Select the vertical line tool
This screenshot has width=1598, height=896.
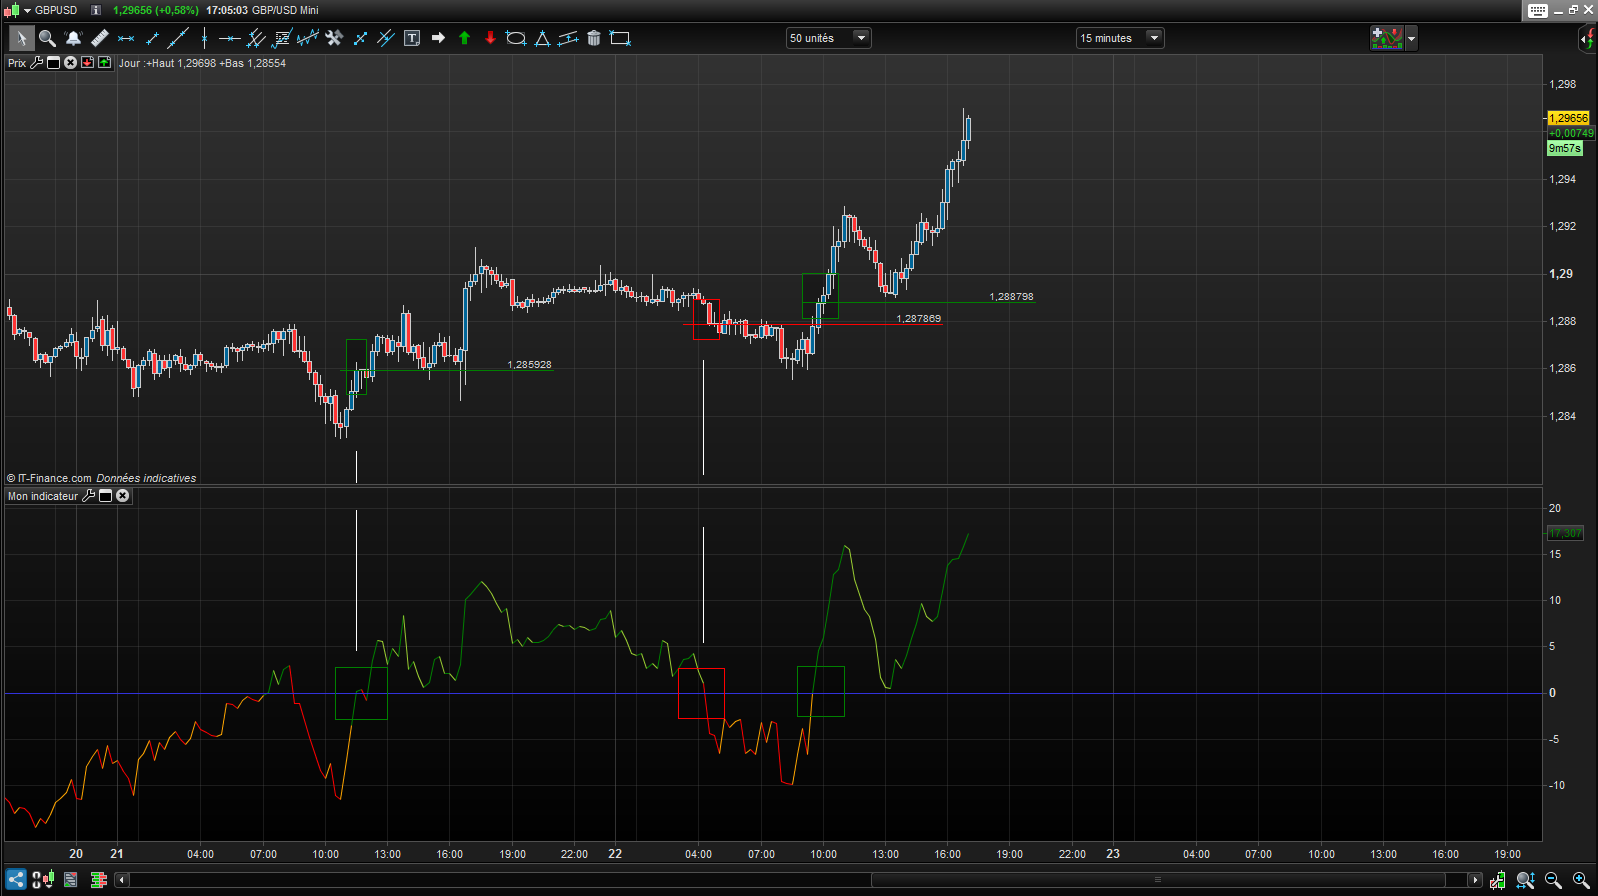(204, 38)
